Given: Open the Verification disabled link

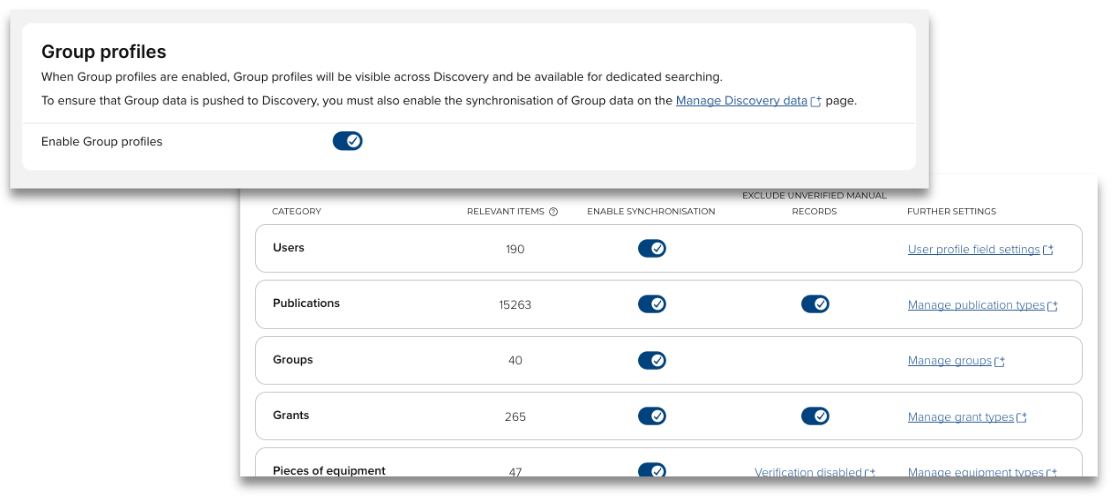Looking at the screenshot, I should (x=808, y=473).
